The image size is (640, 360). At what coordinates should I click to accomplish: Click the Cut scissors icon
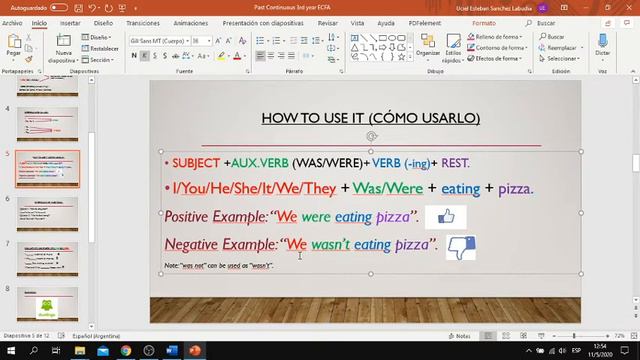[29, 38]
